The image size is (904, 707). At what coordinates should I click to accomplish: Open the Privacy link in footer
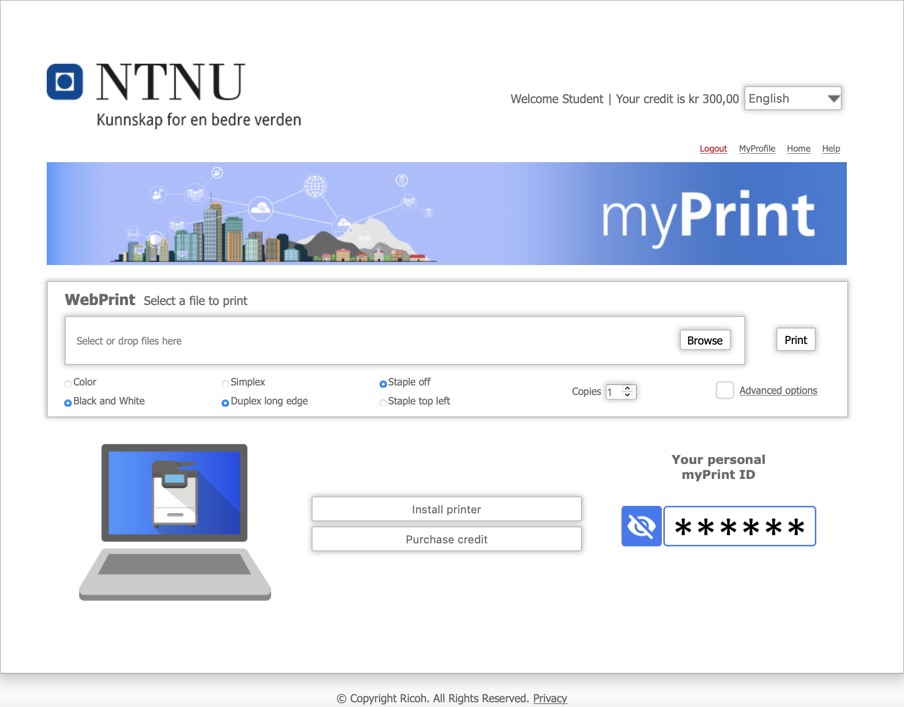click(550, 698)
